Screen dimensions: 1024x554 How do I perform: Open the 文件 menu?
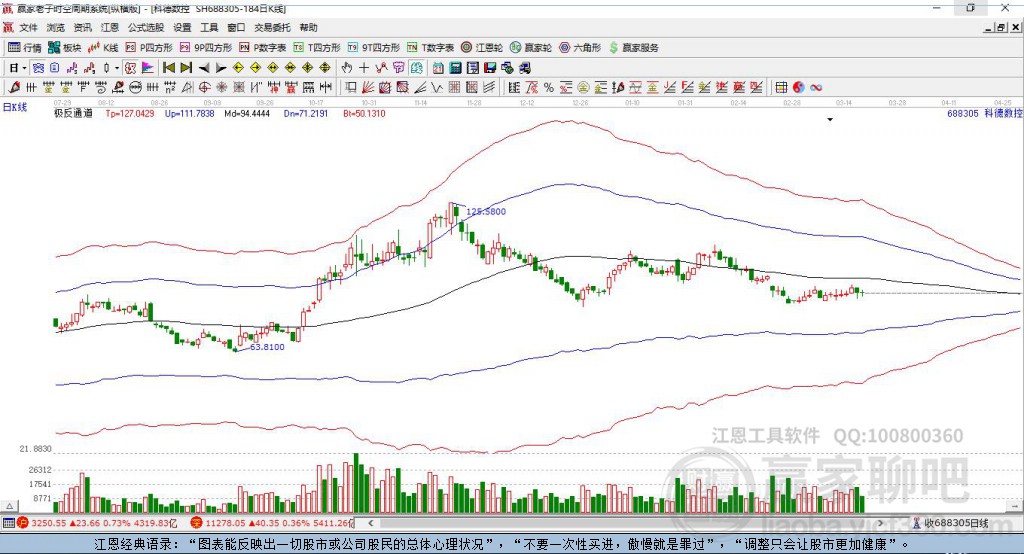tap(28, 27)
